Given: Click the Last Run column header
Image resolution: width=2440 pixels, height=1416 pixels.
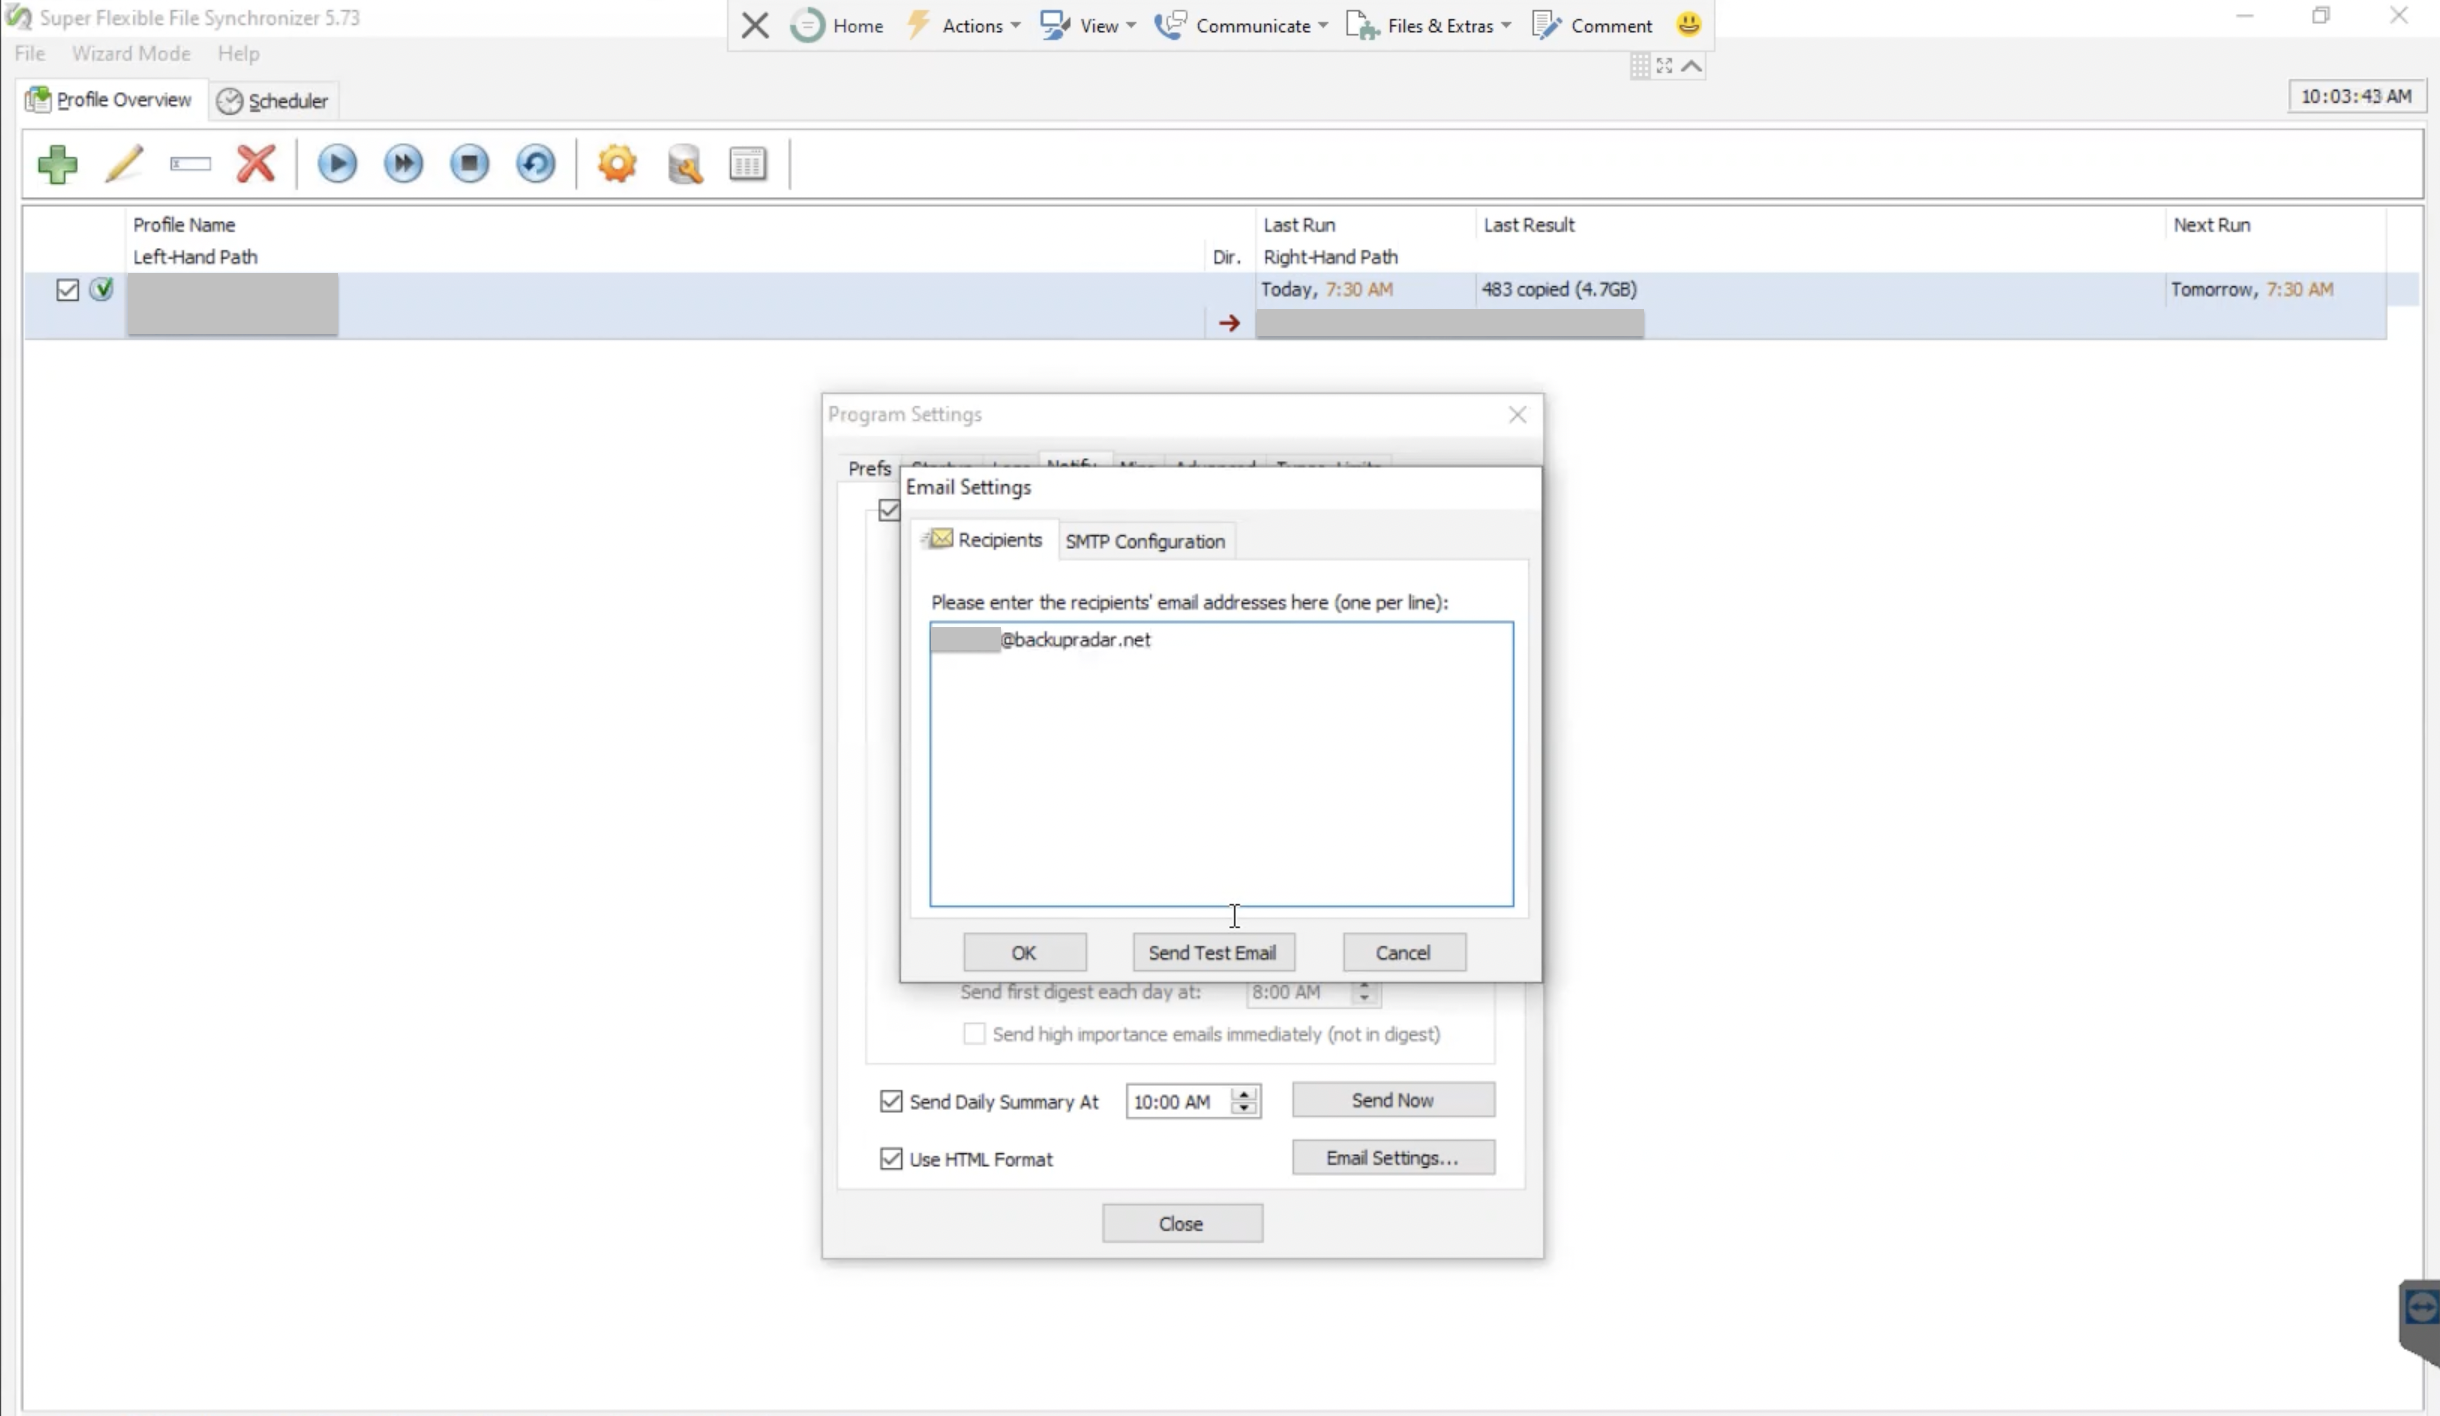Looking at the screenshot, I should pos(1298,225).
